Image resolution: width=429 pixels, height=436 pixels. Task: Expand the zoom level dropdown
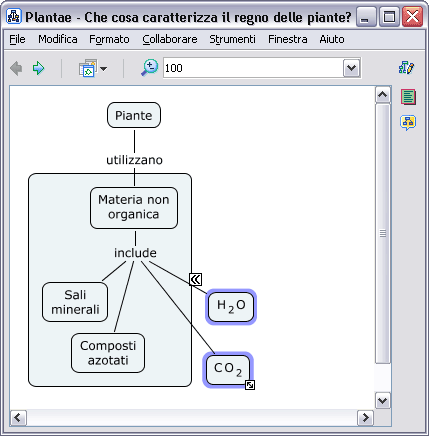pyautogui.click(x=351, y=68)
